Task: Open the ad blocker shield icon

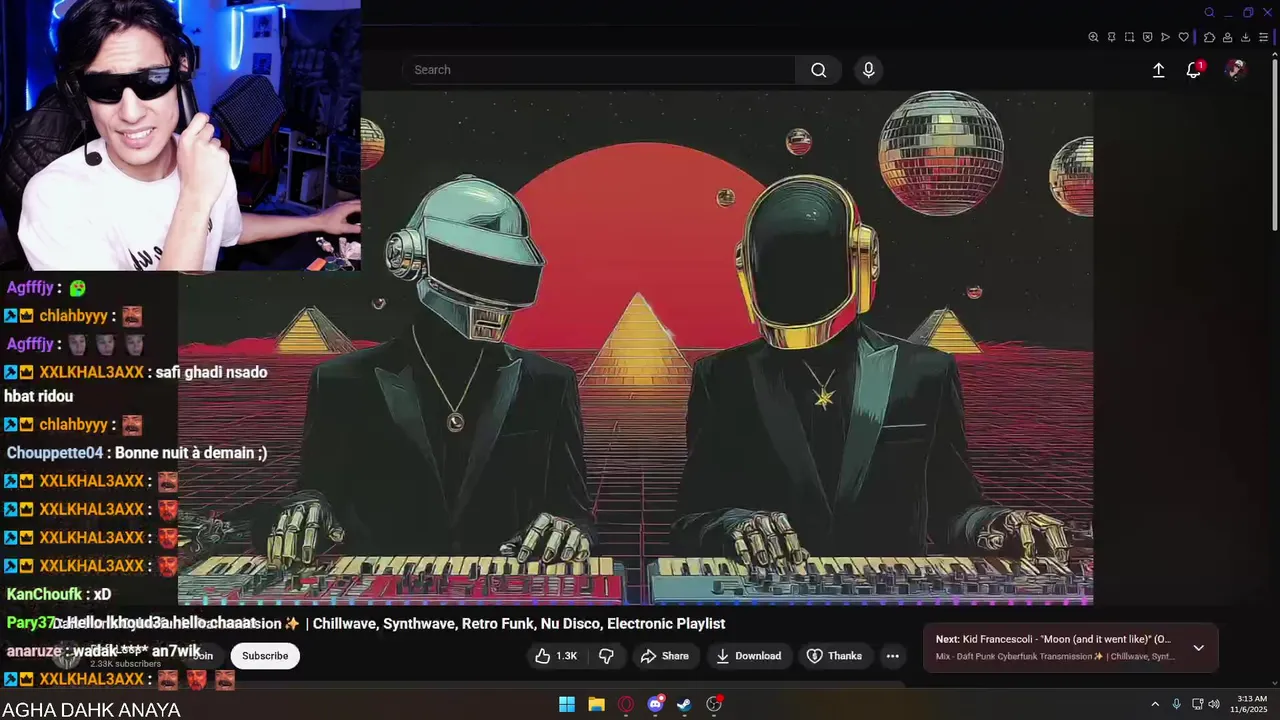Action: click(x=1147, y=37)
